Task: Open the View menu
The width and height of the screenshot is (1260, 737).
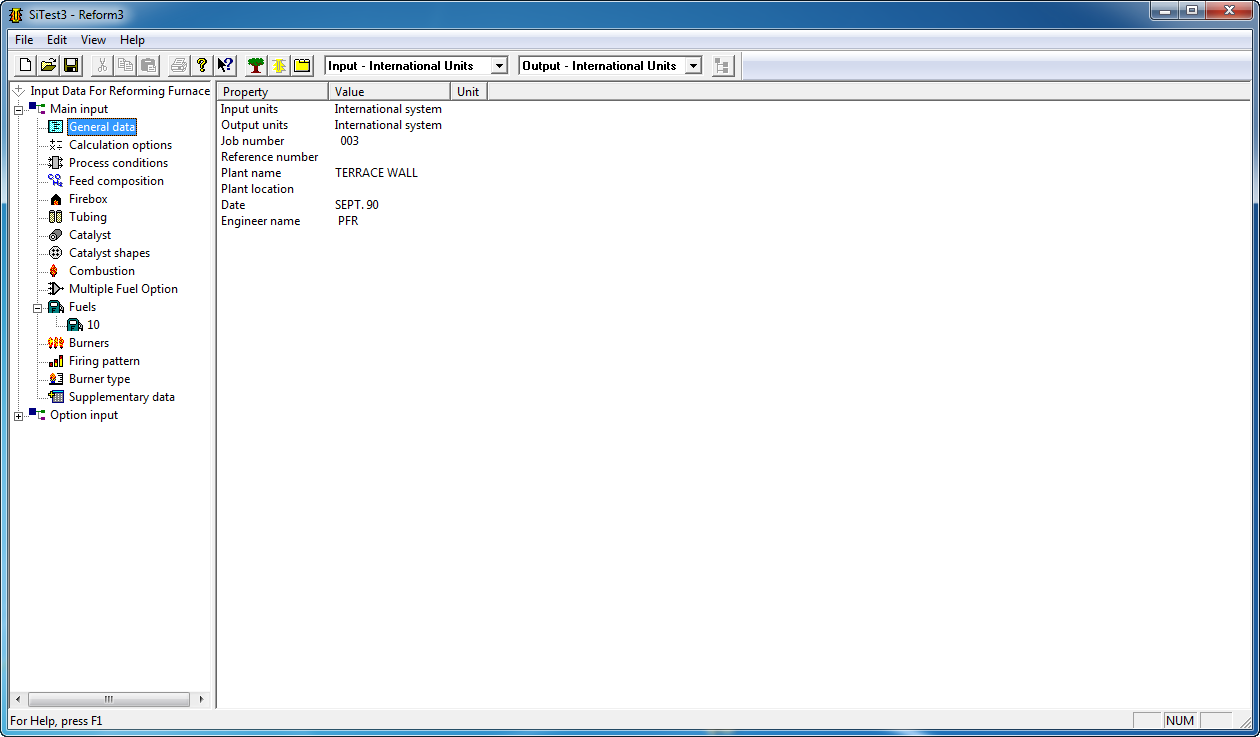Action: tap(93, 40)
